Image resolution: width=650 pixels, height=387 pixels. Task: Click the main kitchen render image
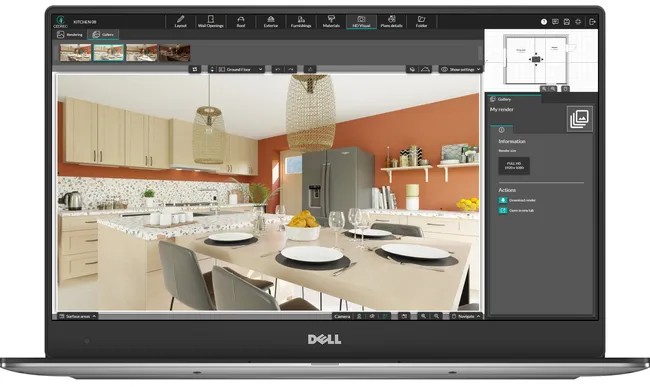[268, 192]
